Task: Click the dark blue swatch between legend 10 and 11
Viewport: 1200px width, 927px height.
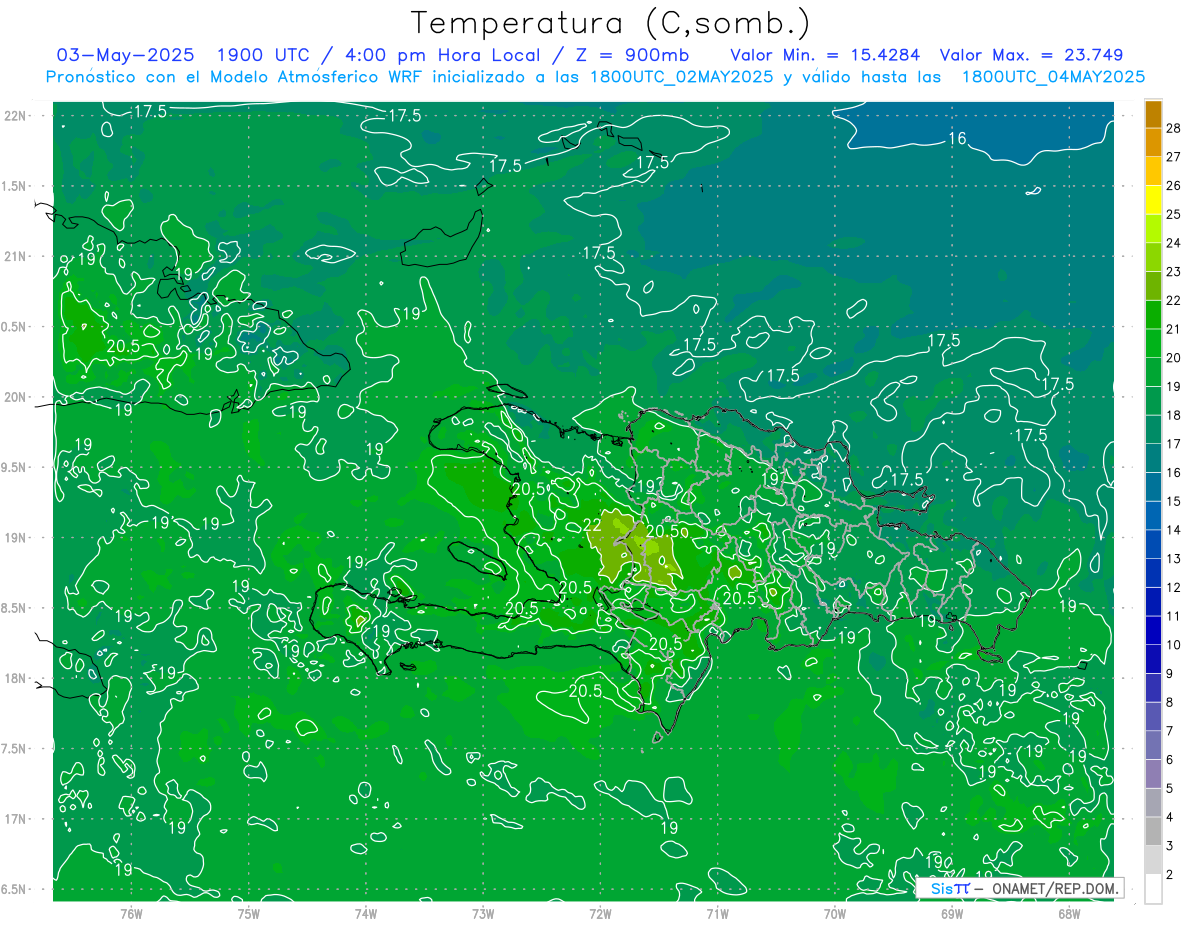Action: tap(1153, 630)
